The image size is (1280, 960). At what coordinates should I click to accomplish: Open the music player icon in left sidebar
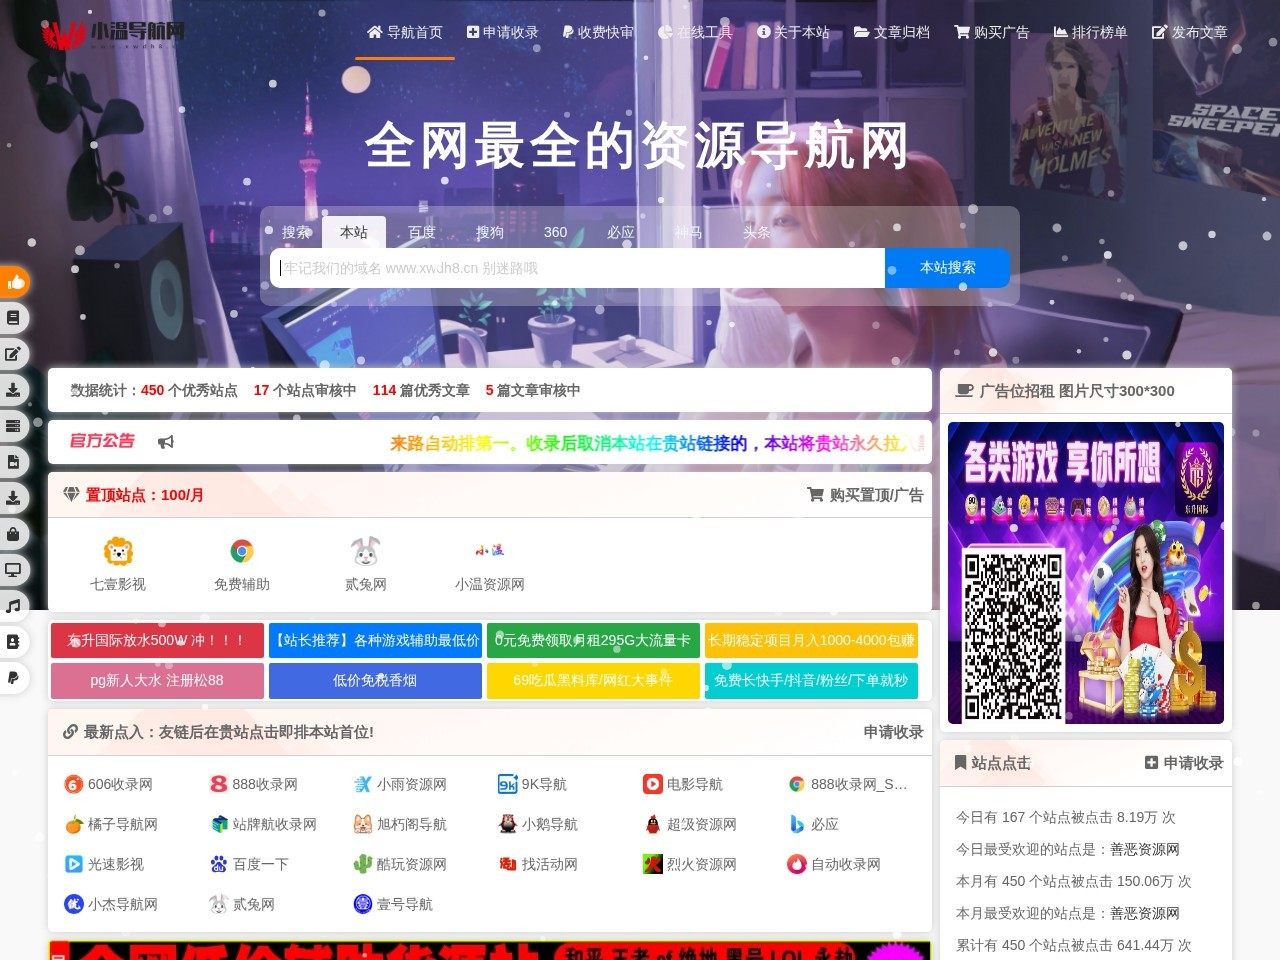tap(14, 605)
